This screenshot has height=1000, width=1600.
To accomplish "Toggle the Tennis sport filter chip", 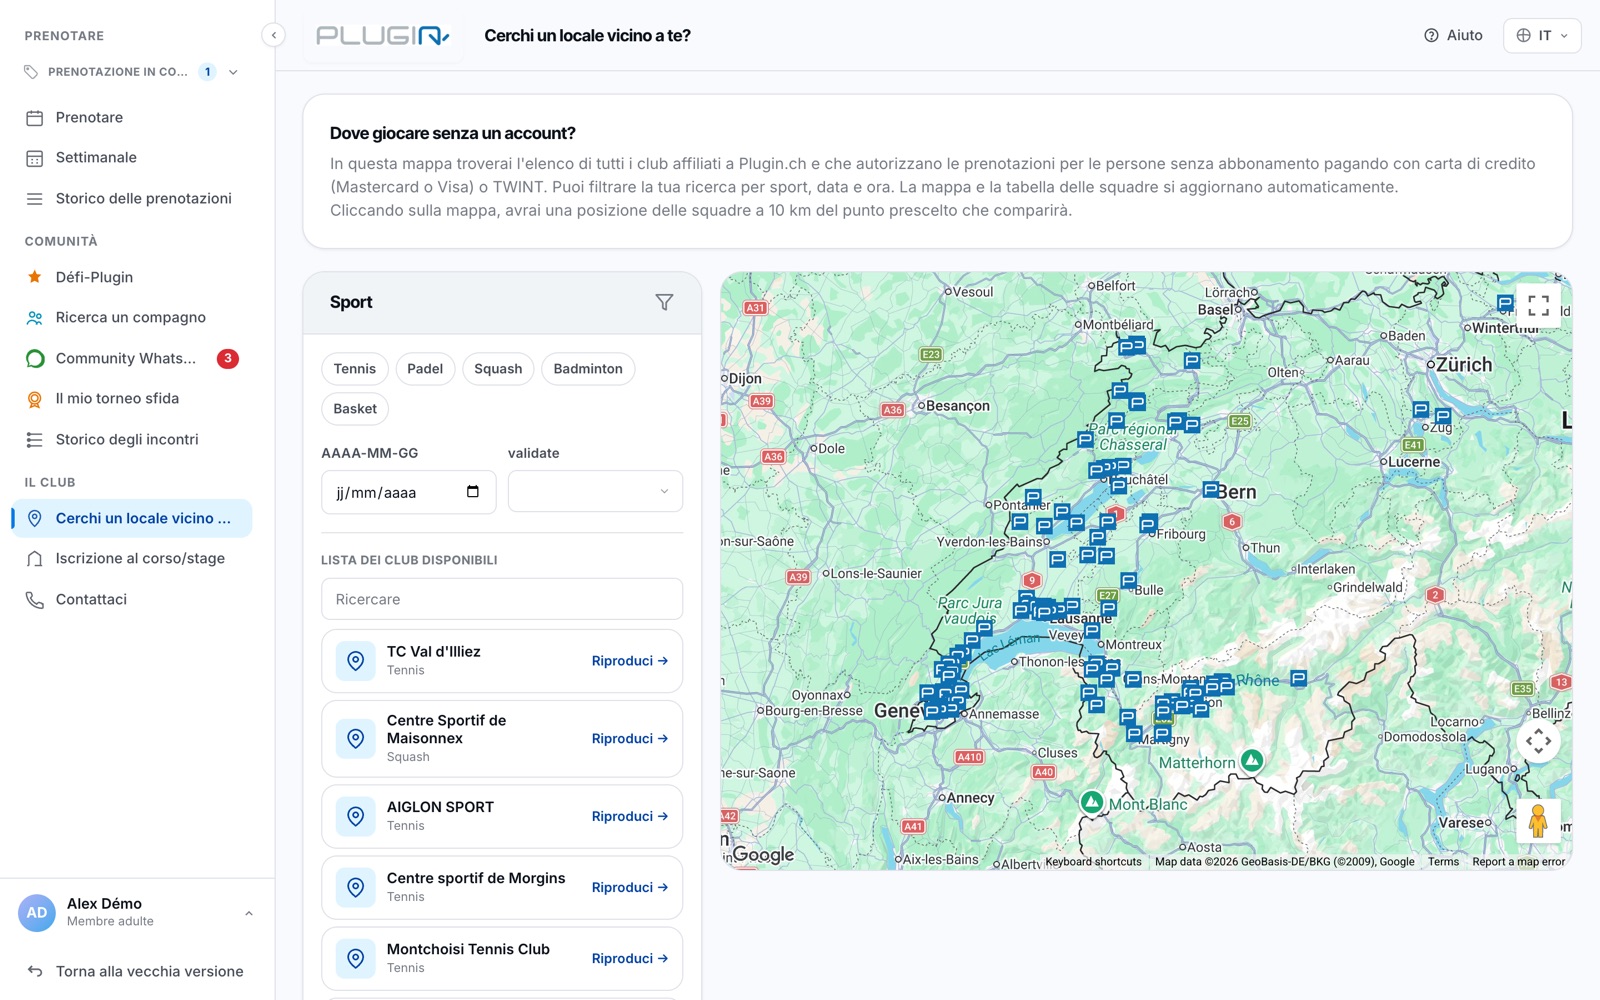I will pyautogui.click(x=355, y=369).
